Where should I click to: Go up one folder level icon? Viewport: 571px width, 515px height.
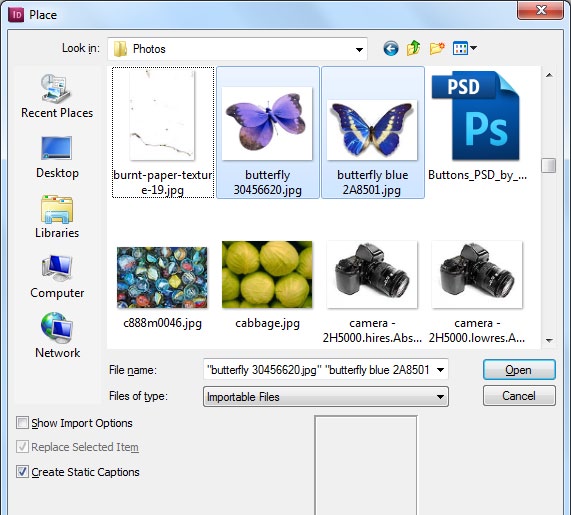[x=414, y=48]
